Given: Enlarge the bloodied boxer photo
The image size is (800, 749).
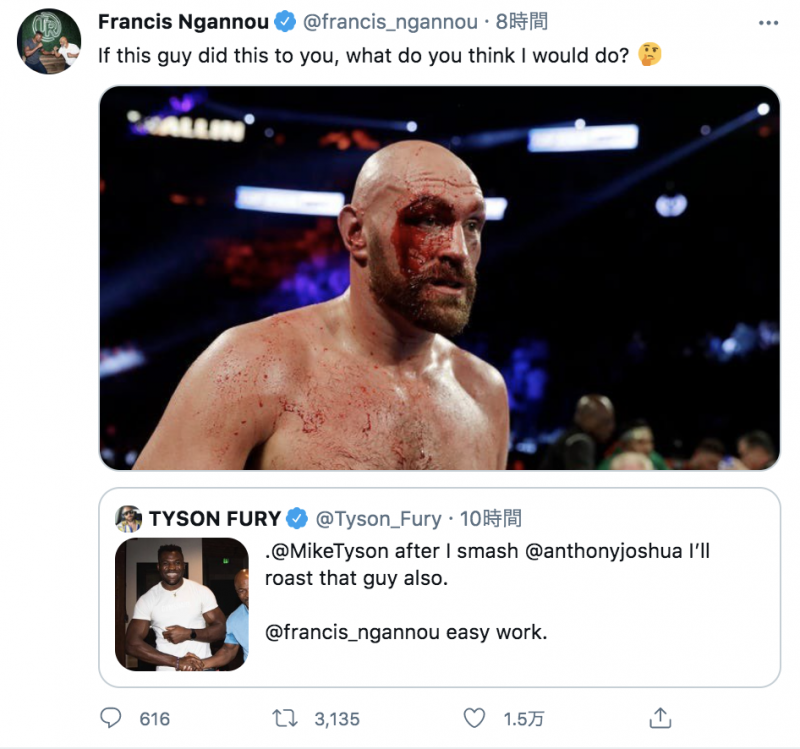Looking at the screenshot, I should (x=439, y=277).
